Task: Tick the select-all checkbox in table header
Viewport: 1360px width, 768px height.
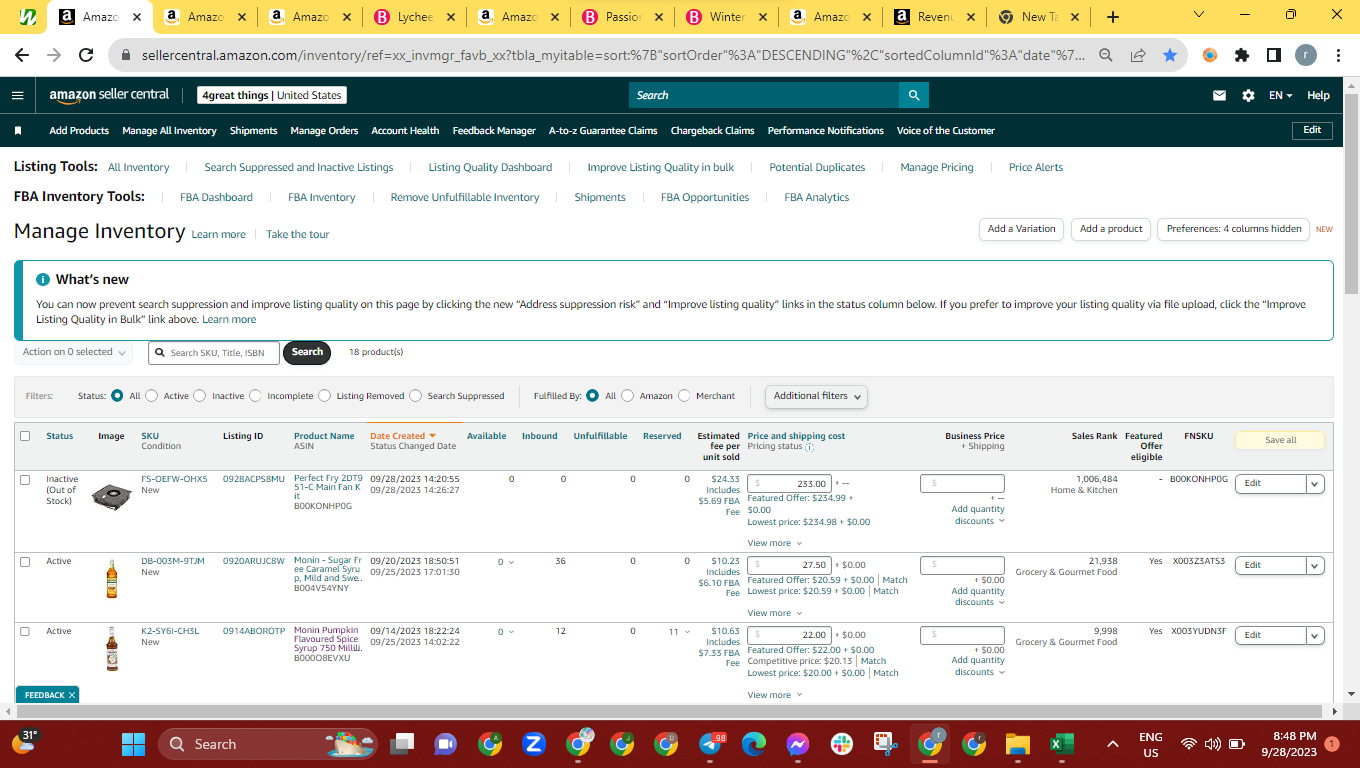Action: point(25,436)
